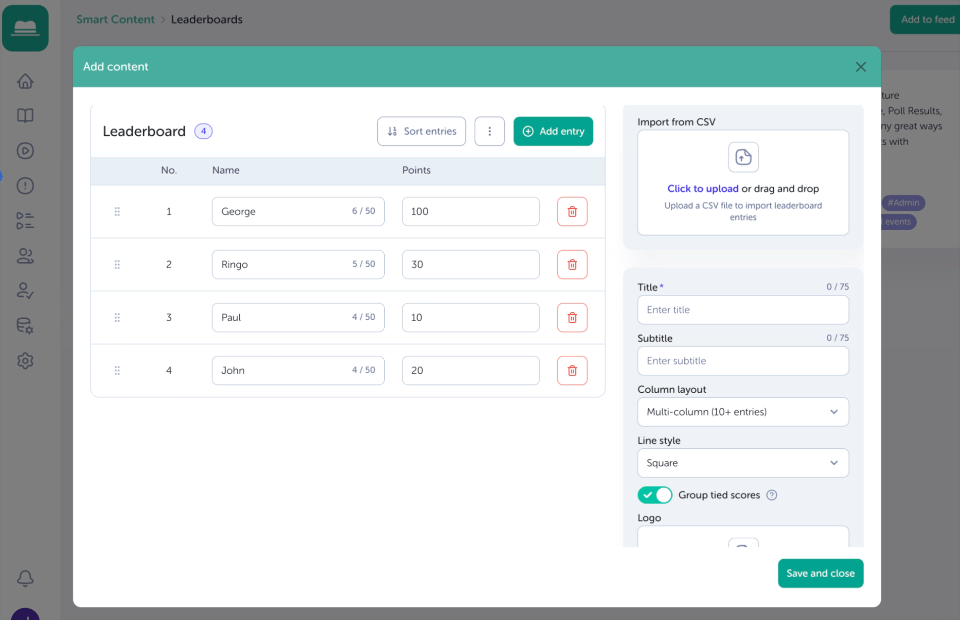The height and width of the screenshot is (620, 960).
Task: Click the Sort entries button
Action: pyautogui.click(x=421, y=131)
